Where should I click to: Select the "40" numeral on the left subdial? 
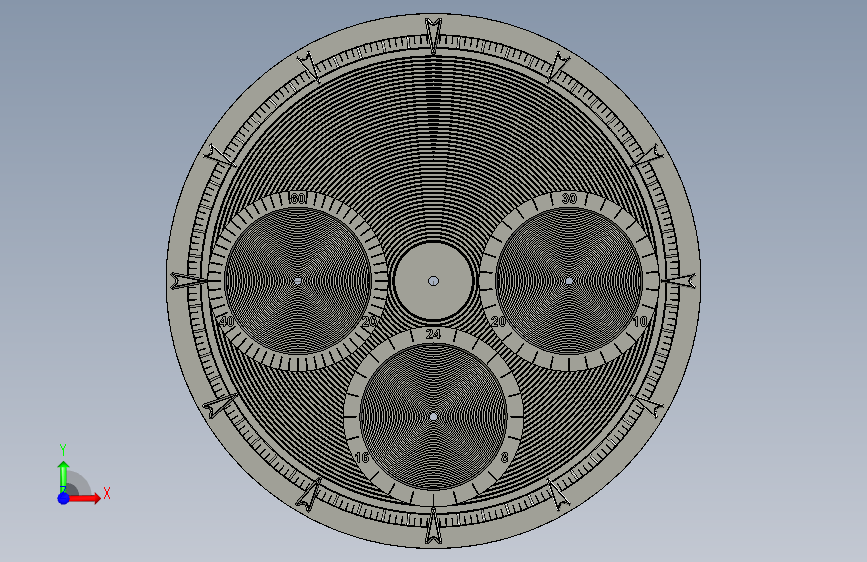(x=227, y=321)
